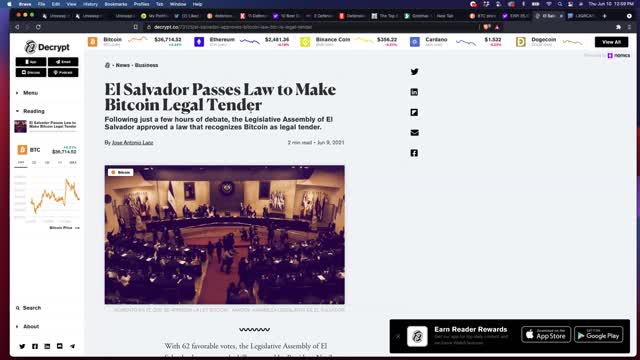
Task: Click the View All coins button
Action: [611, 42]
